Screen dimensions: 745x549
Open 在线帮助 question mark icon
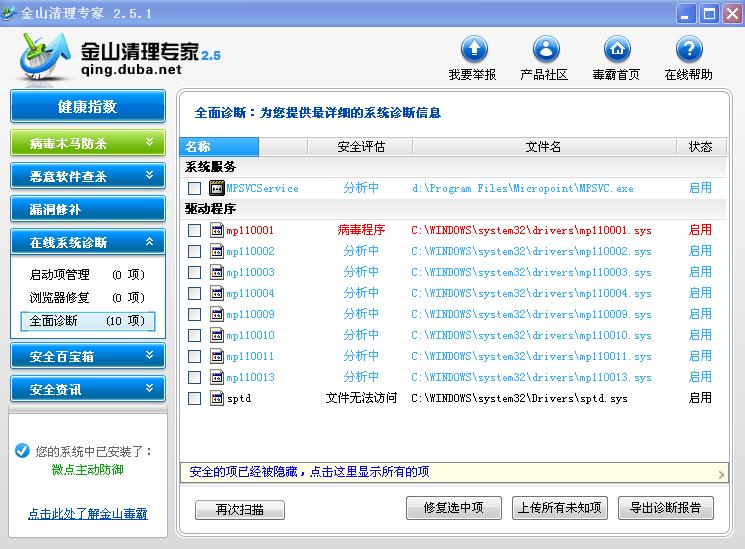pos(689,48)
